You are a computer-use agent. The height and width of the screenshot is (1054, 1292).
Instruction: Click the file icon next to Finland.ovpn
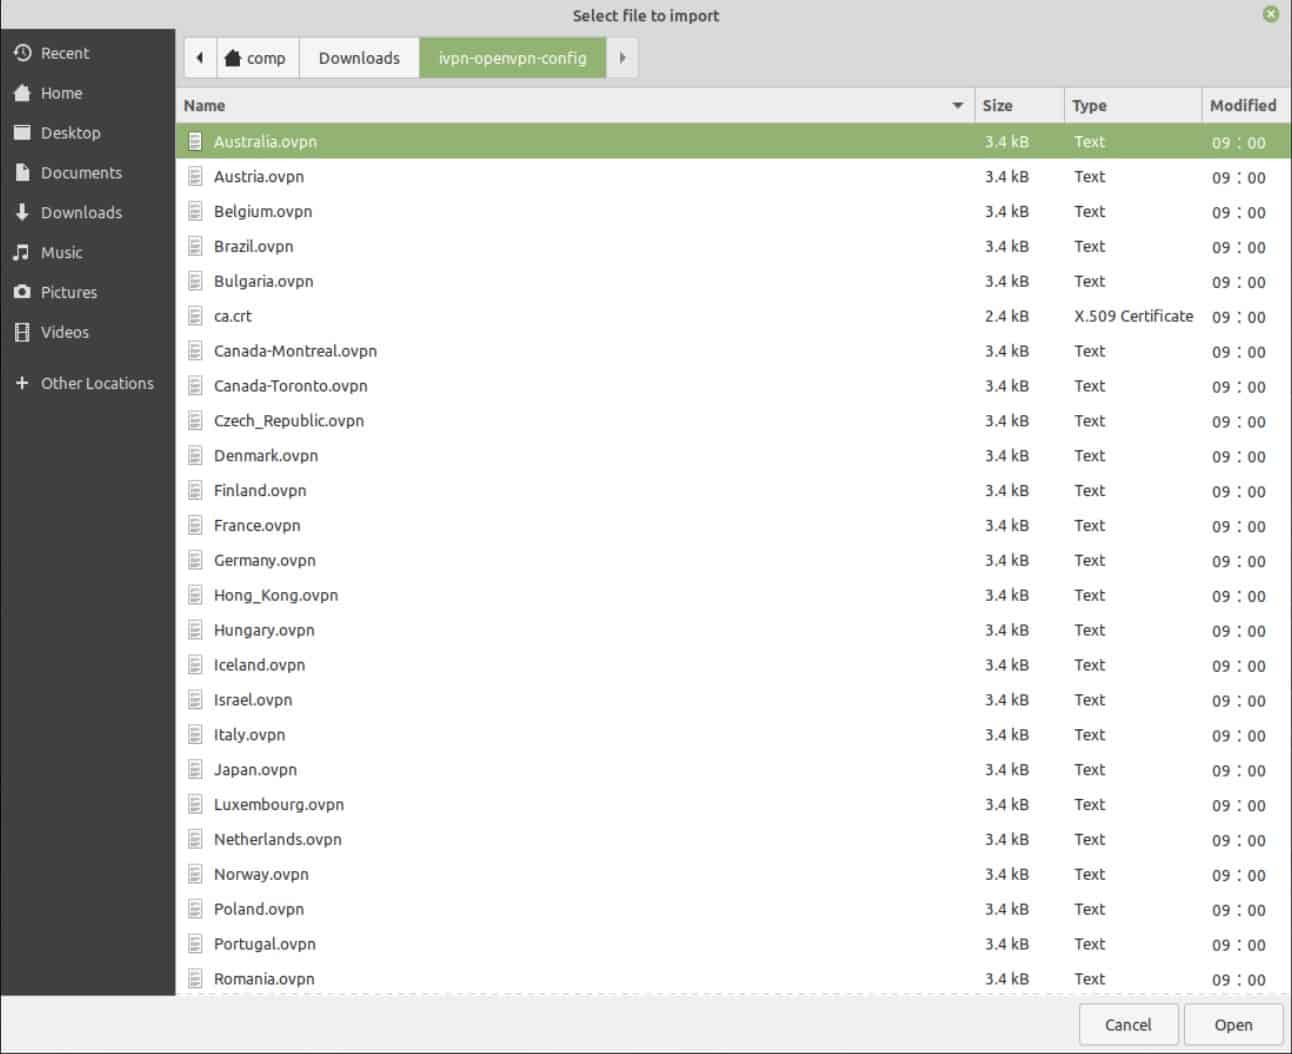(x=195, y=491)
